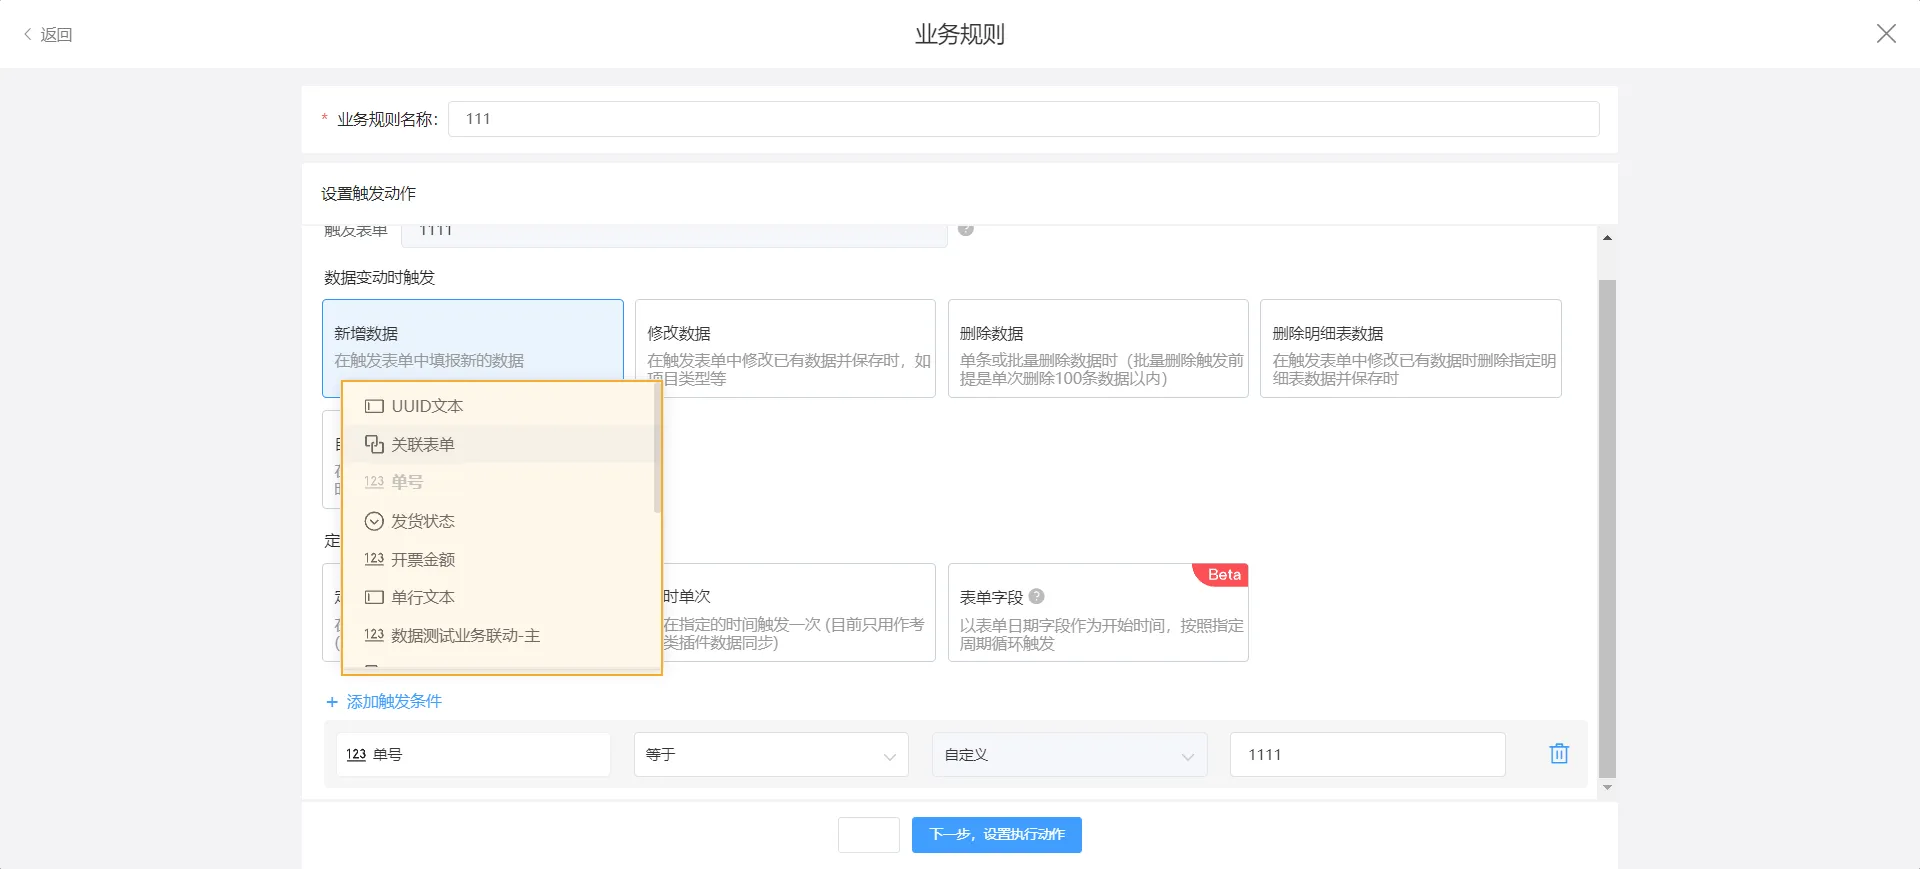
Task: Select 数据测试业务联动-主 field
Action: pos(465,635)
